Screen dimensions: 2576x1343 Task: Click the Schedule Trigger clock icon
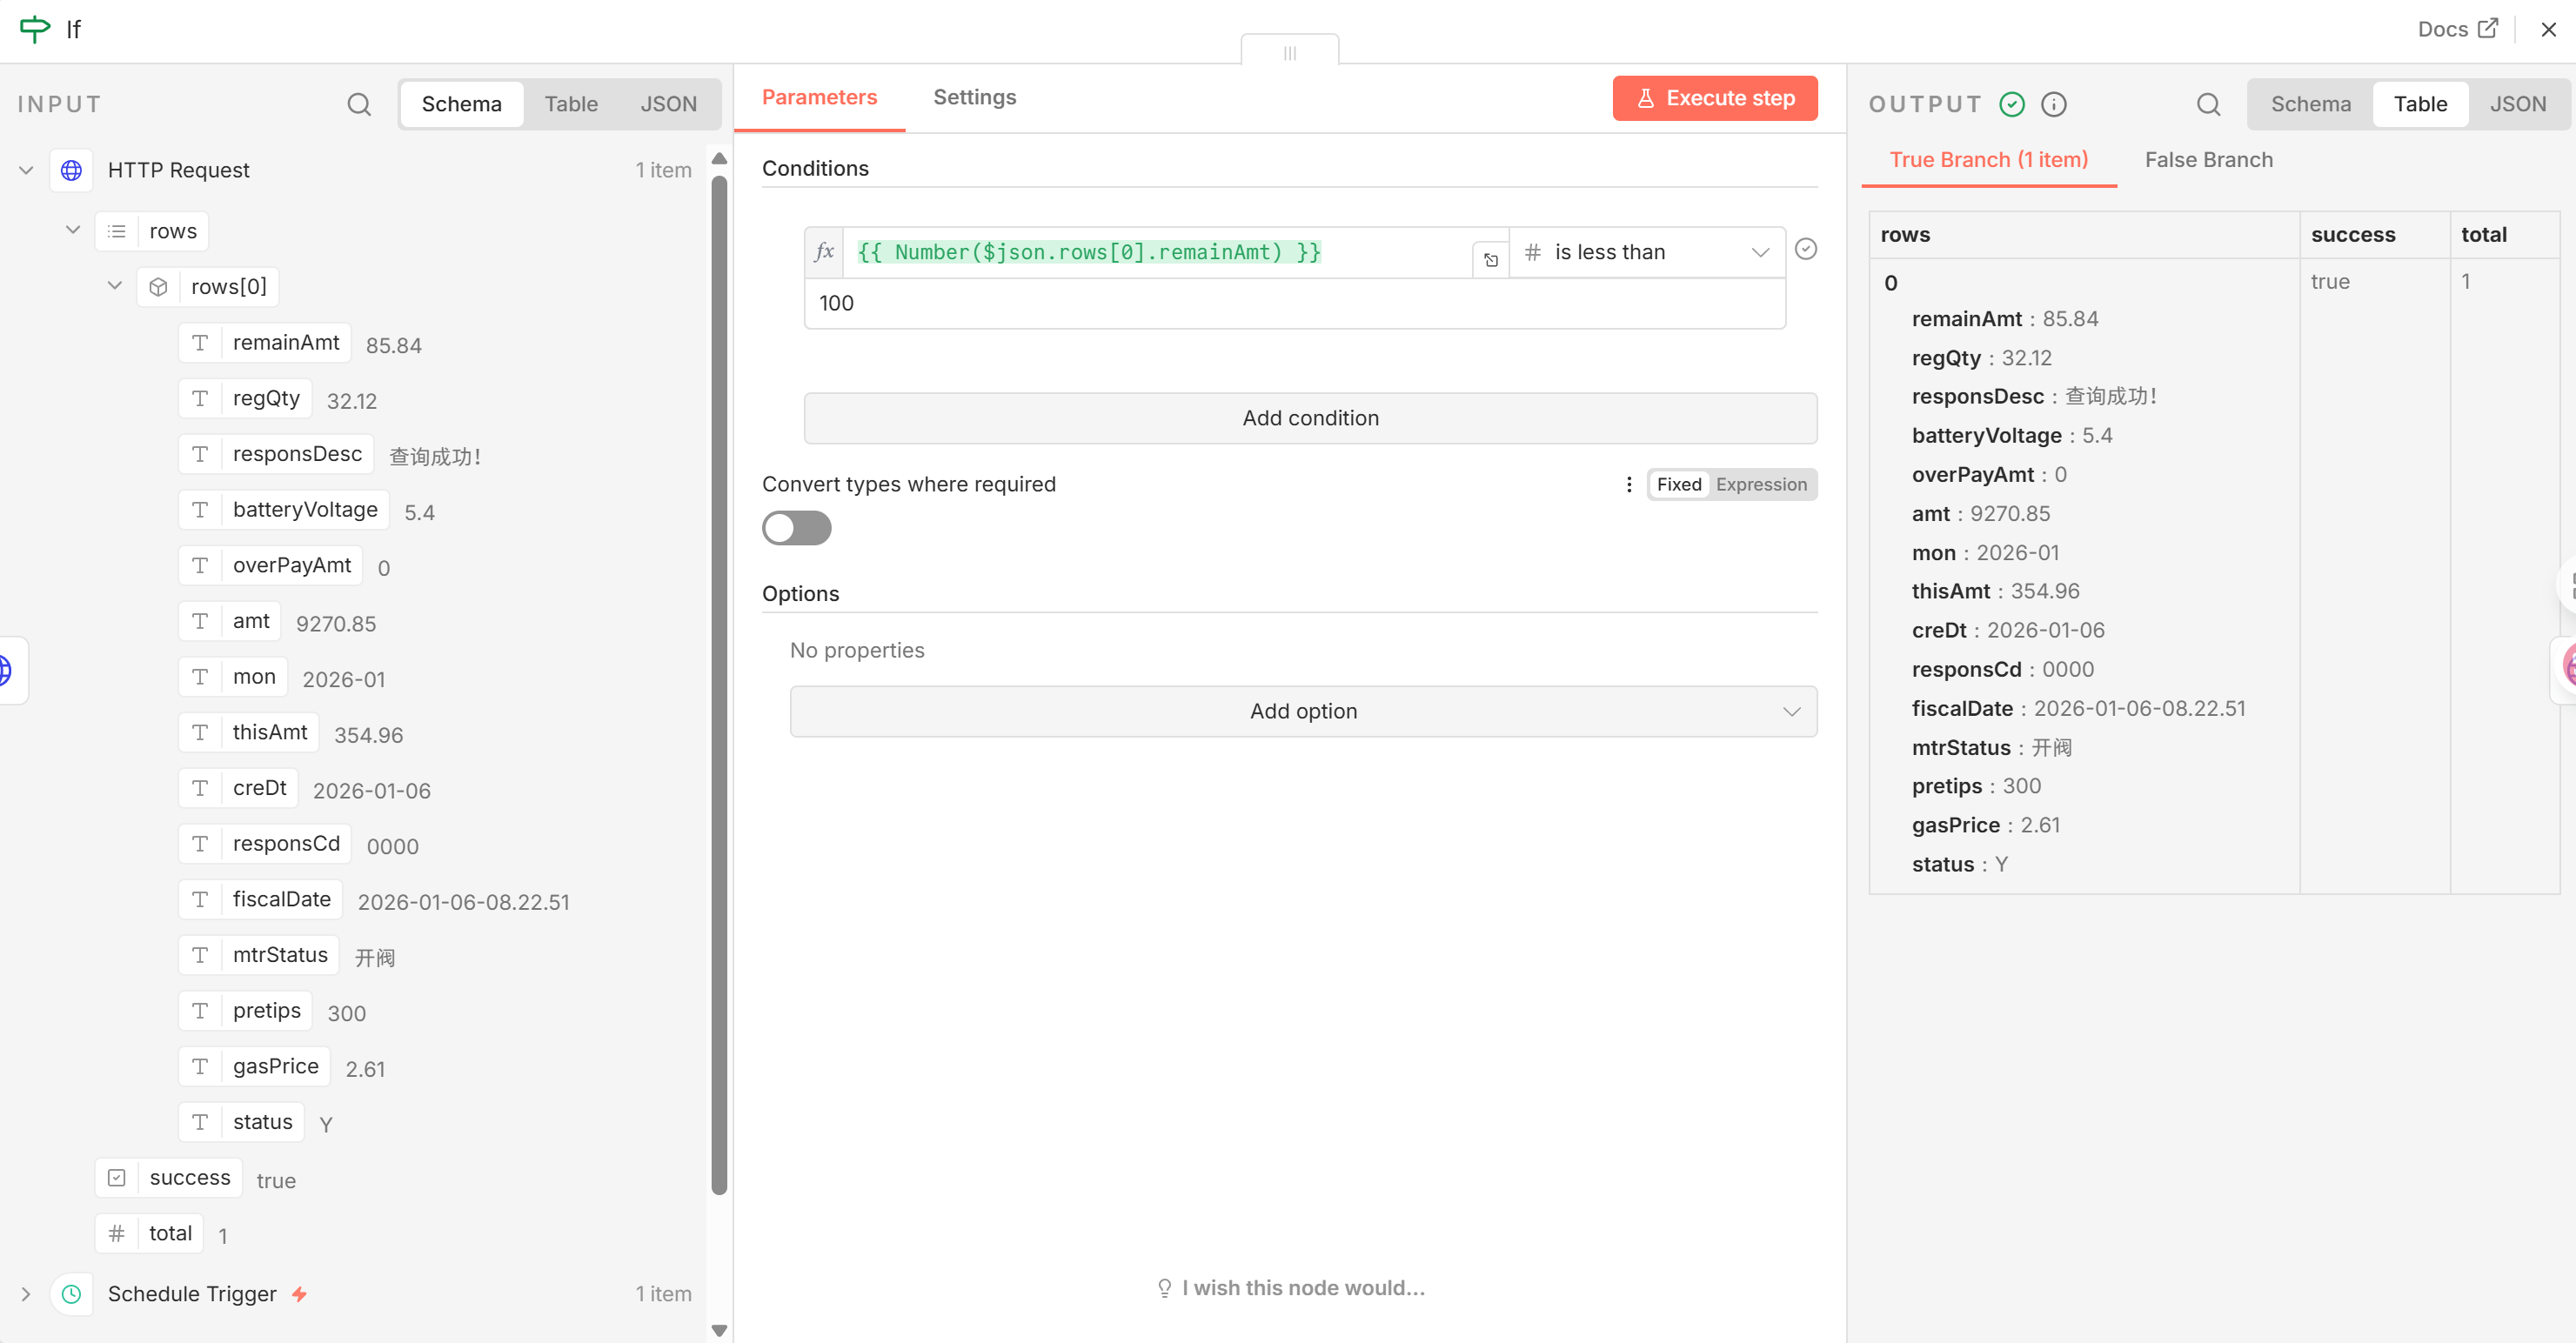71,1294
